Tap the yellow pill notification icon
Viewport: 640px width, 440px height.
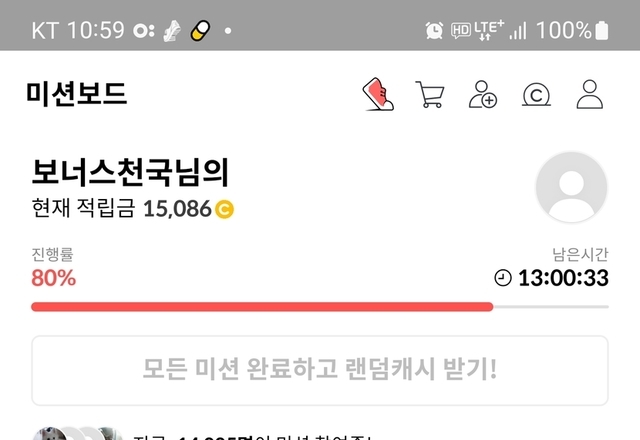[x=200, y=31]
